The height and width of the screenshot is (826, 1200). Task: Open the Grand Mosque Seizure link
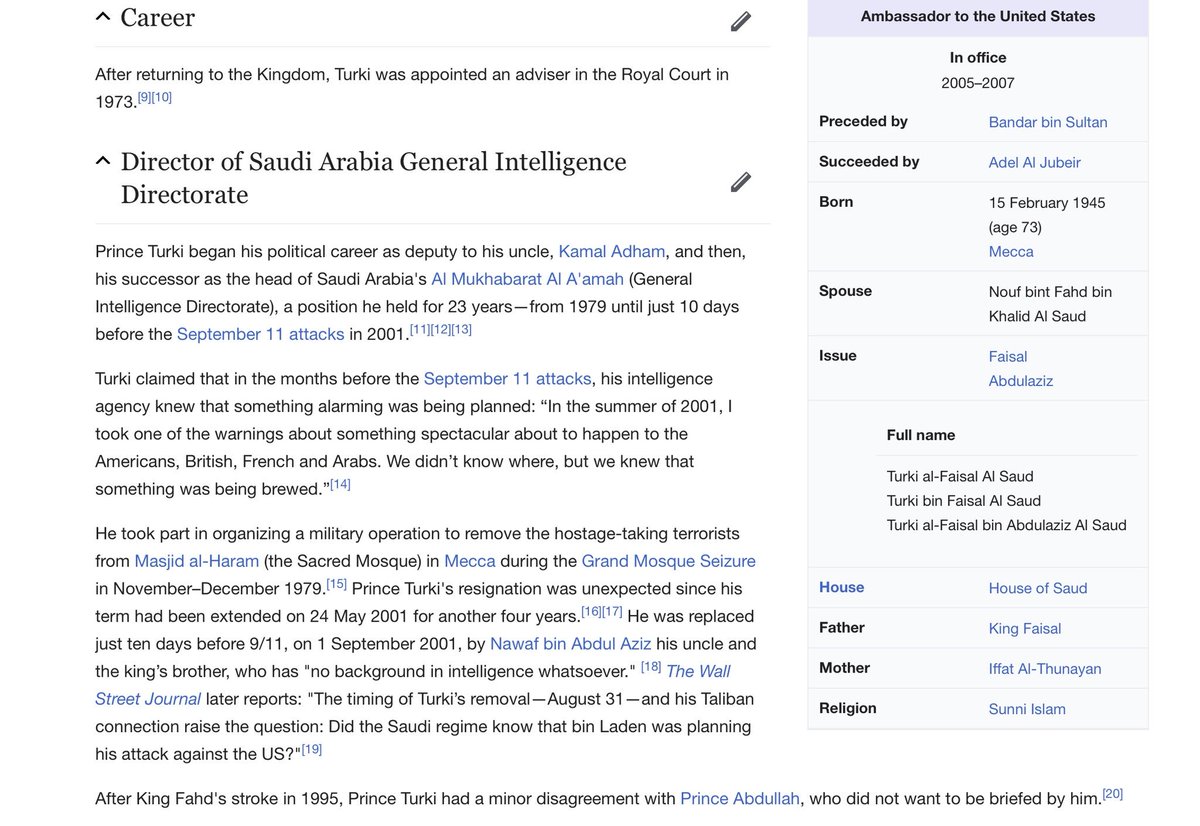coord(668,561)
